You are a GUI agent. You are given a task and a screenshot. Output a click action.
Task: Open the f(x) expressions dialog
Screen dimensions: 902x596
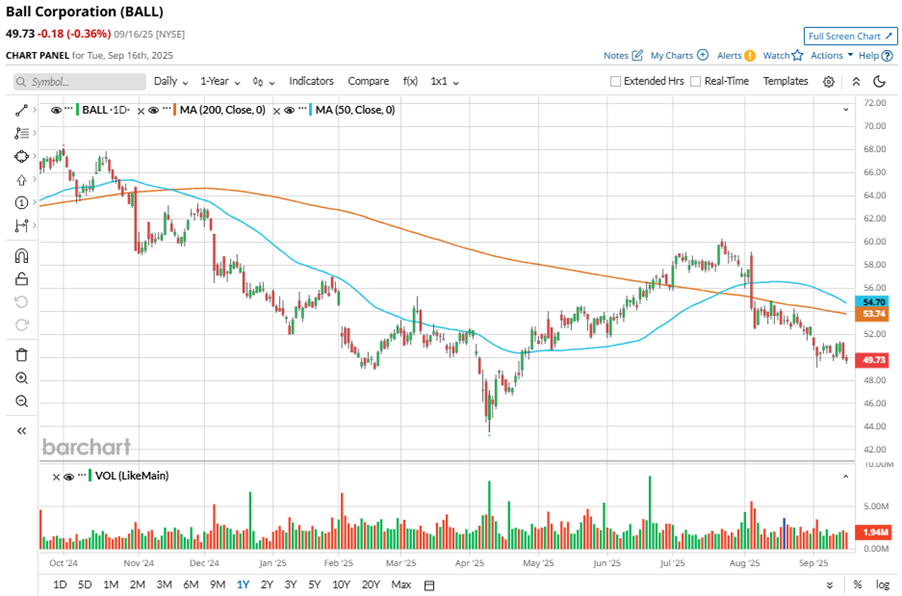410,82
